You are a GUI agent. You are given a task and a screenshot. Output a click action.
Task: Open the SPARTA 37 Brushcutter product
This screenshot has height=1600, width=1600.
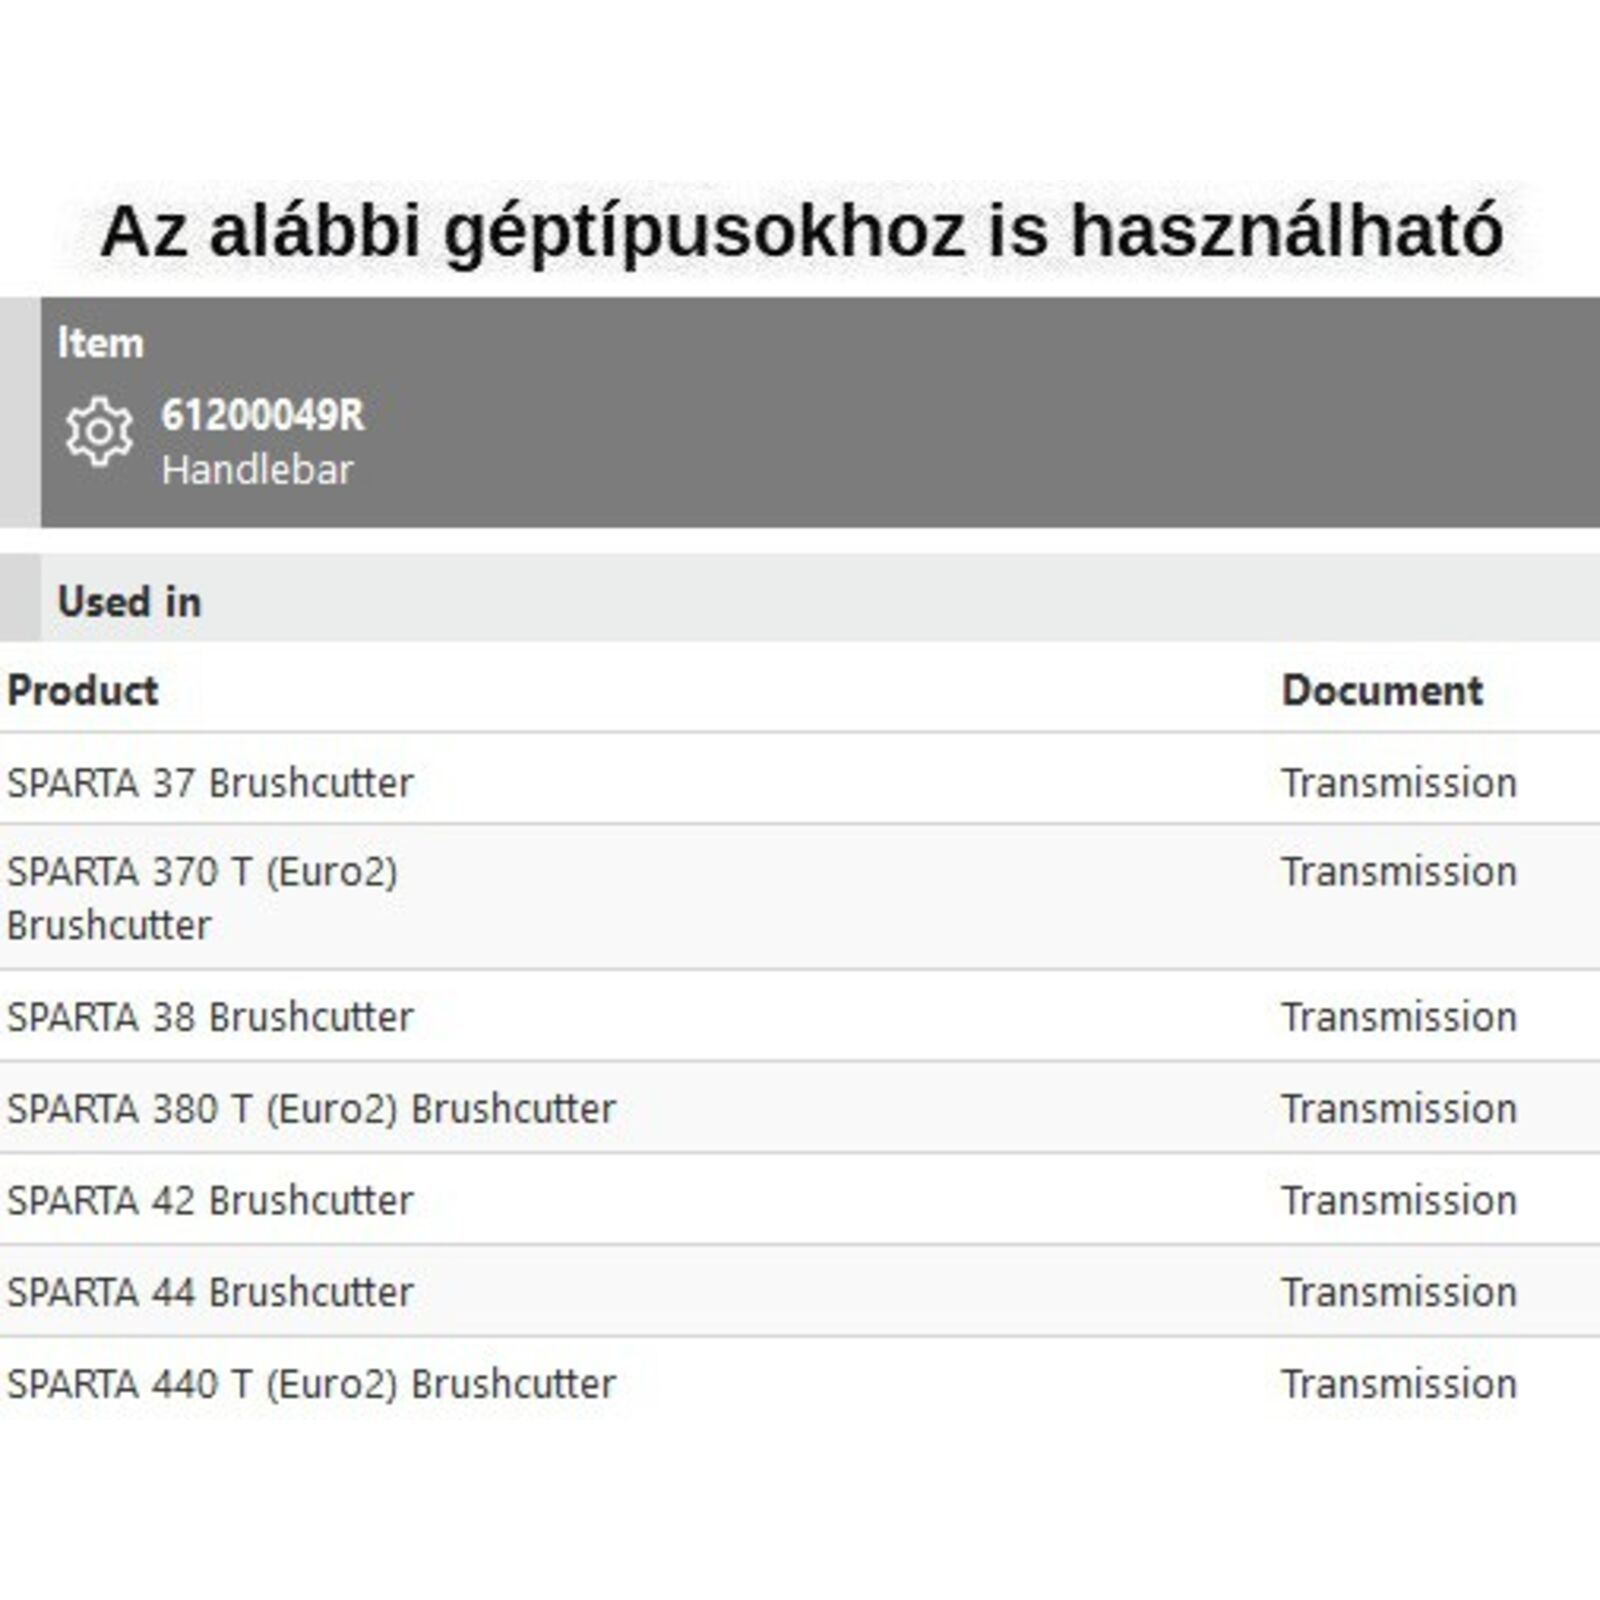pyautogui.click(x=210, y=782)
